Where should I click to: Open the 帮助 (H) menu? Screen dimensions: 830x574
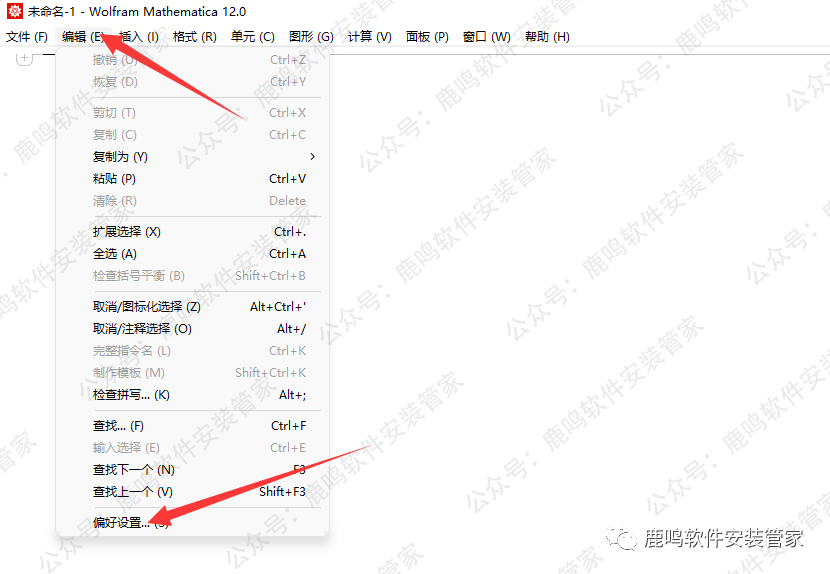(547, 37)
